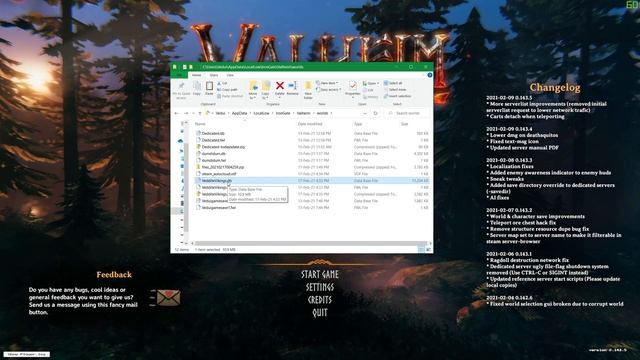Click the Refresh button by address bar
640x360 pixels.
(376, 113)
